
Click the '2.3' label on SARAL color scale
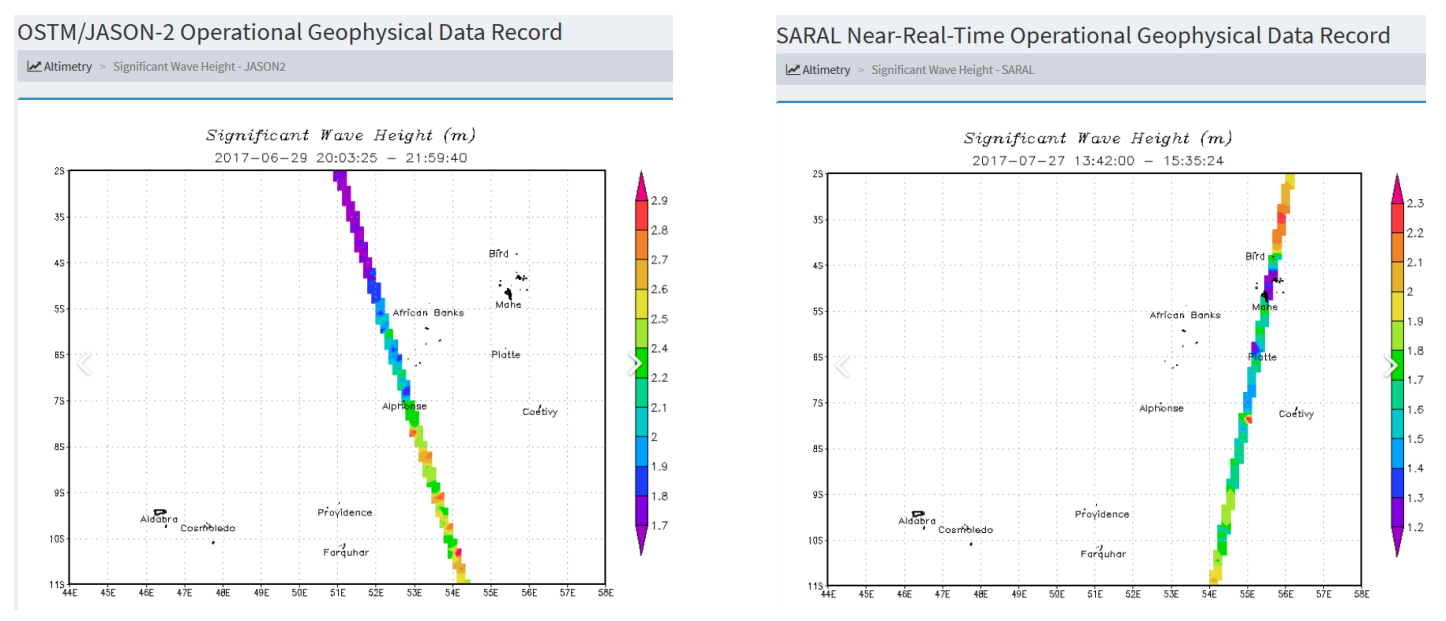(x=1415, y=203)
